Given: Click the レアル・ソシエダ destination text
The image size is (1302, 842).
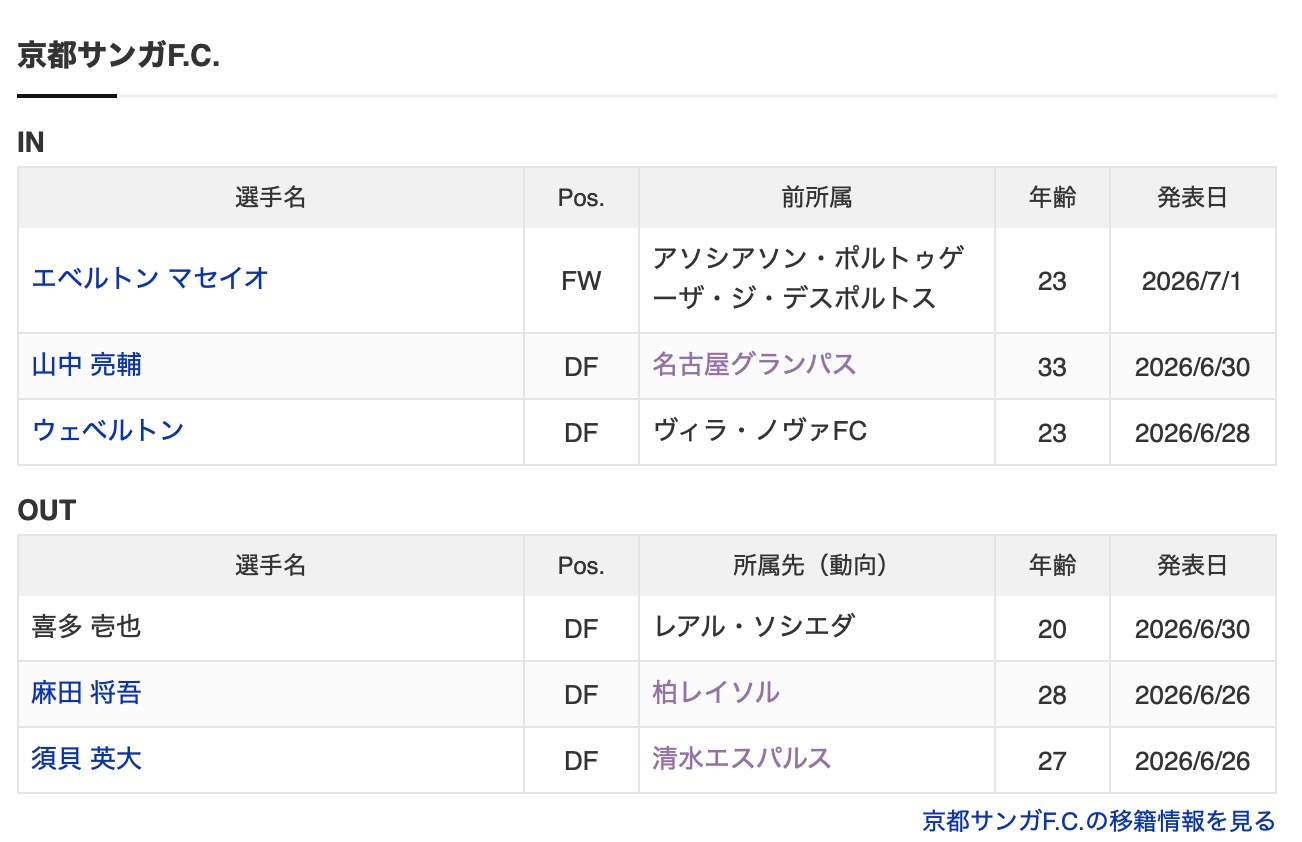Looking at the screenshot, I should coord(754,626).
